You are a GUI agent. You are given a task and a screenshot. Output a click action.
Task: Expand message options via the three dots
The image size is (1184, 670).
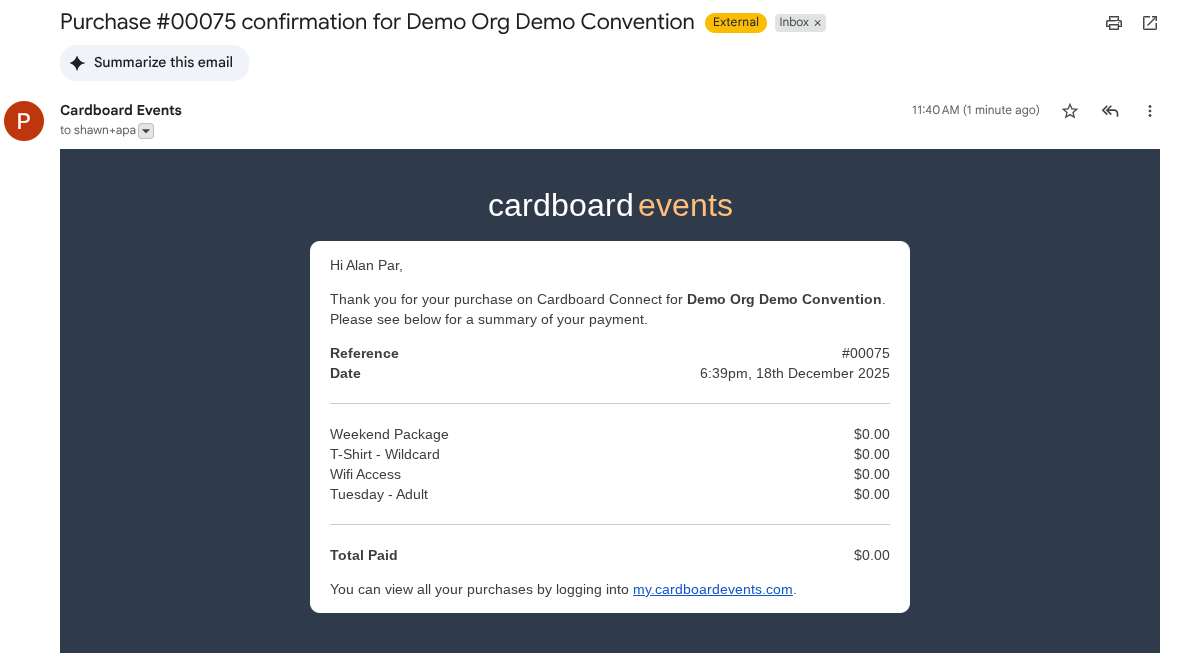[x=1149, y=110]
